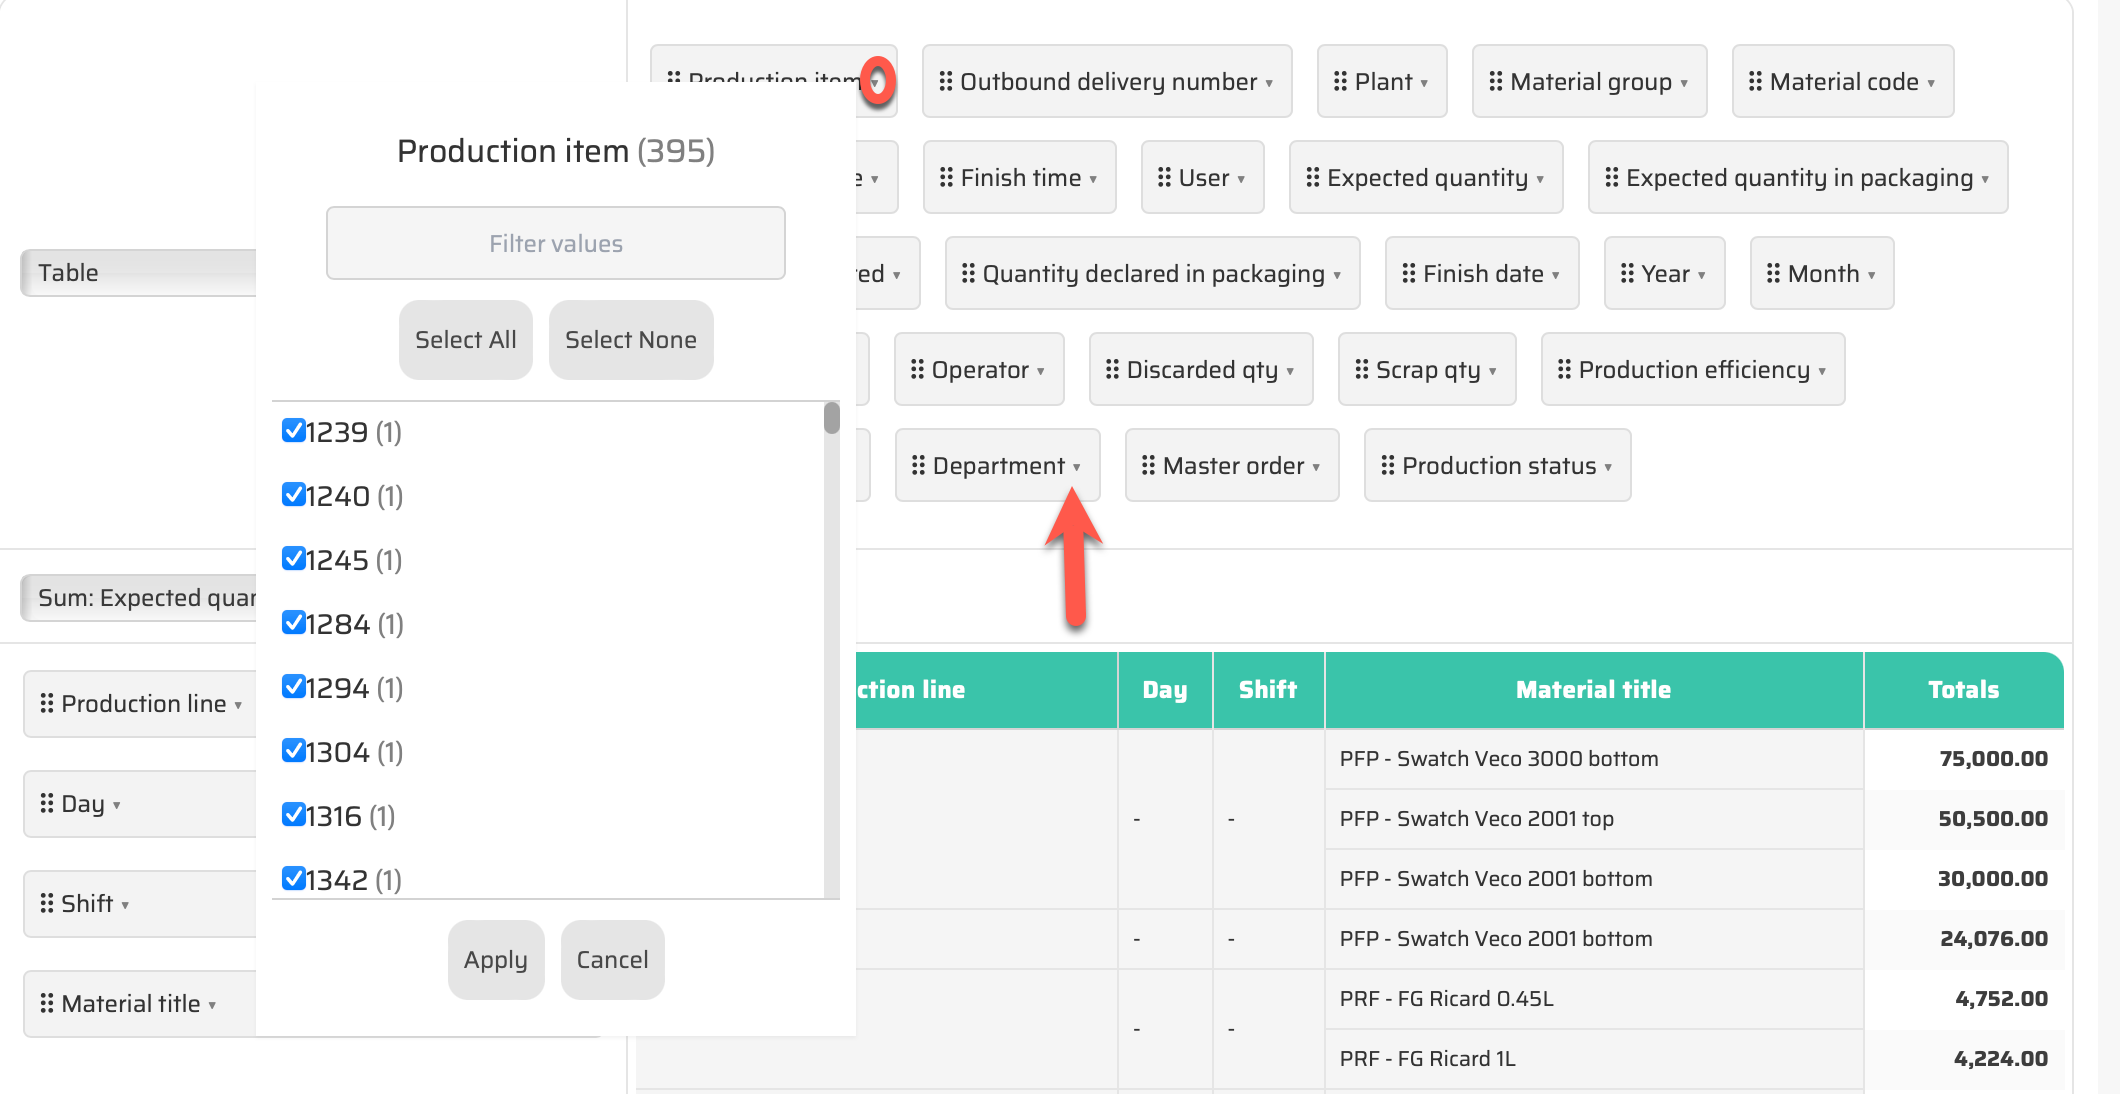Click the Filter values input field
This screenshot has width=2120, height=1094.
[x=555, y=243]
